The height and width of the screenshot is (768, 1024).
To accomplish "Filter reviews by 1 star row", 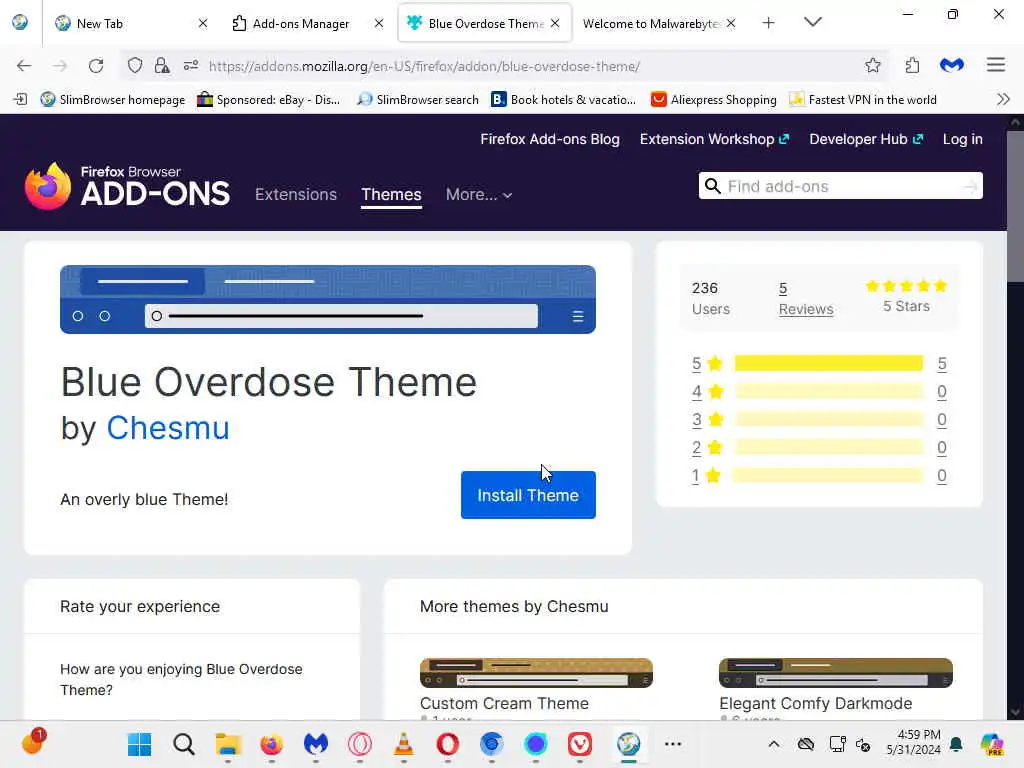I will tap(819, 475).
